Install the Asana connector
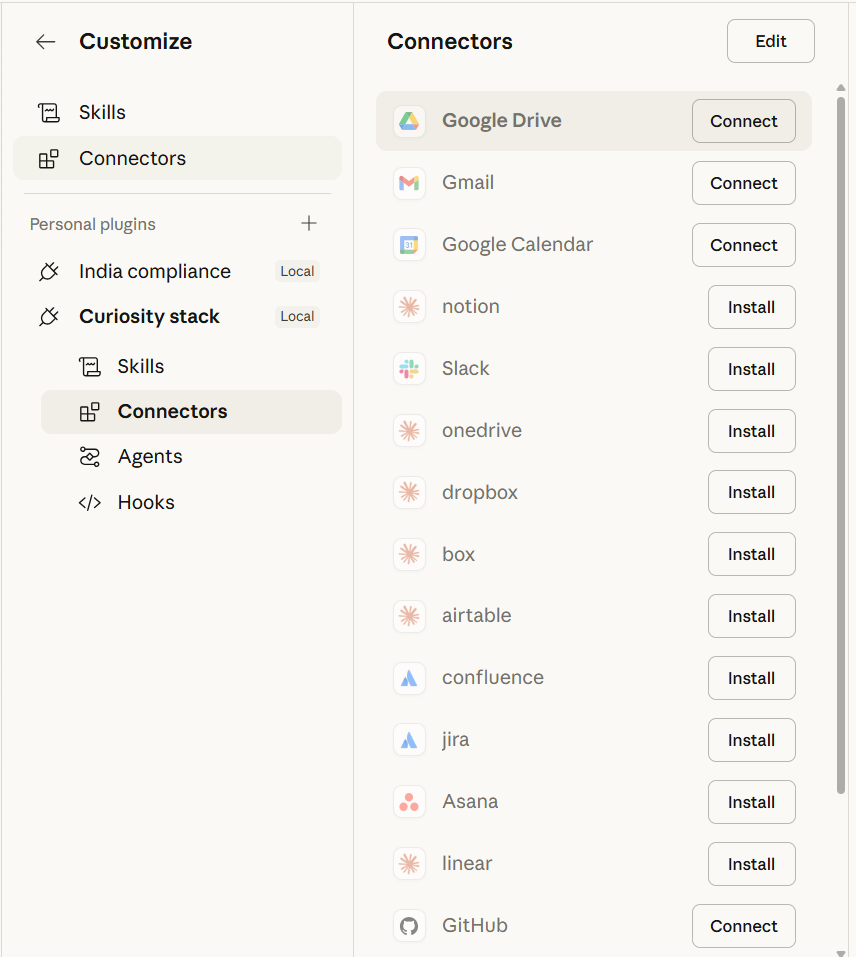This screenshot has height=957, width=856. coord(752,802)
